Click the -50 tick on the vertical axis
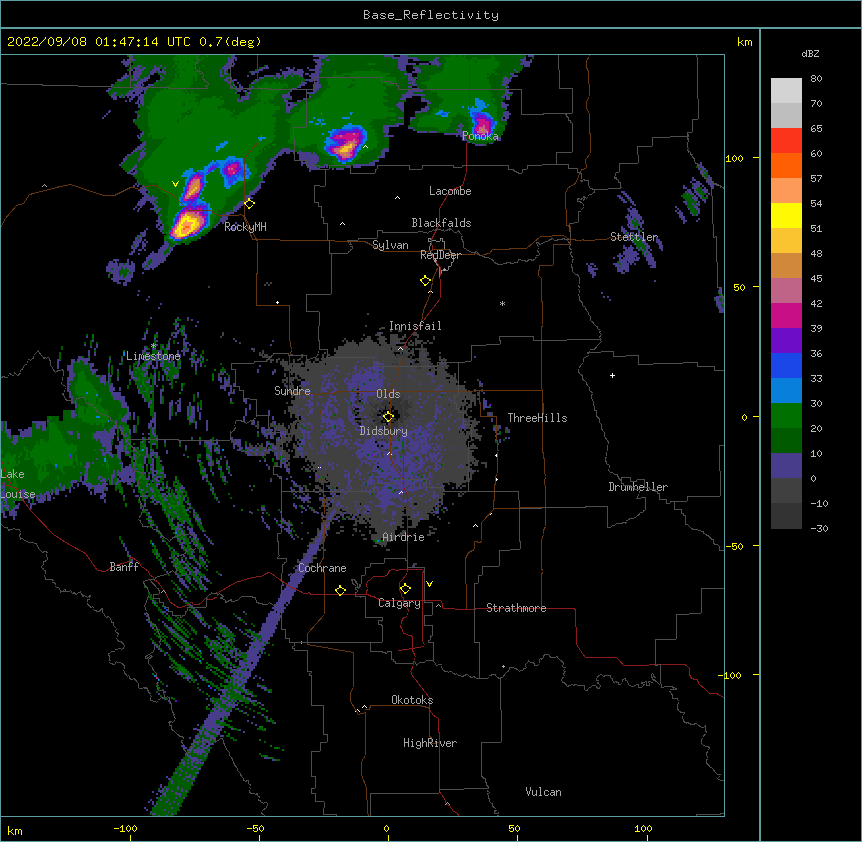This screenshot has height=842, width=862. click(x=734, y=546)
